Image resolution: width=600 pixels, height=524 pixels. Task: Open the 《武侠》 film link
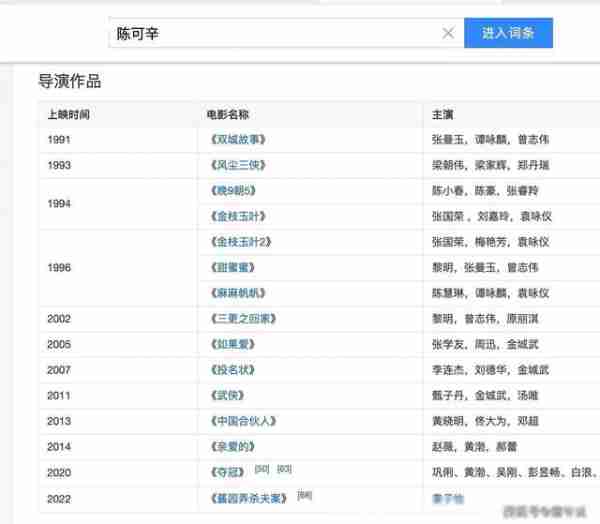pos(227,395)
